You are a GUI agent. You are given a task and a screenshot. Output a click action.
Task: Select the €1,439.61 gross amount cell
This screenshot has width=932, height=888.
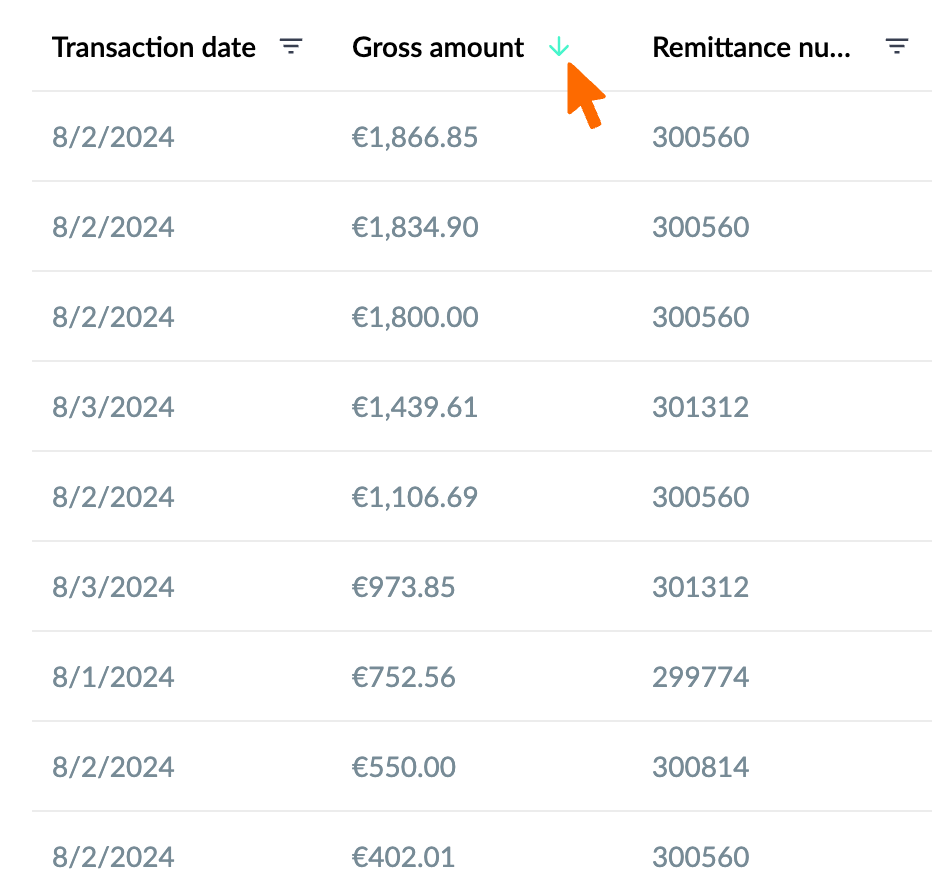click(x=415, y=407)
